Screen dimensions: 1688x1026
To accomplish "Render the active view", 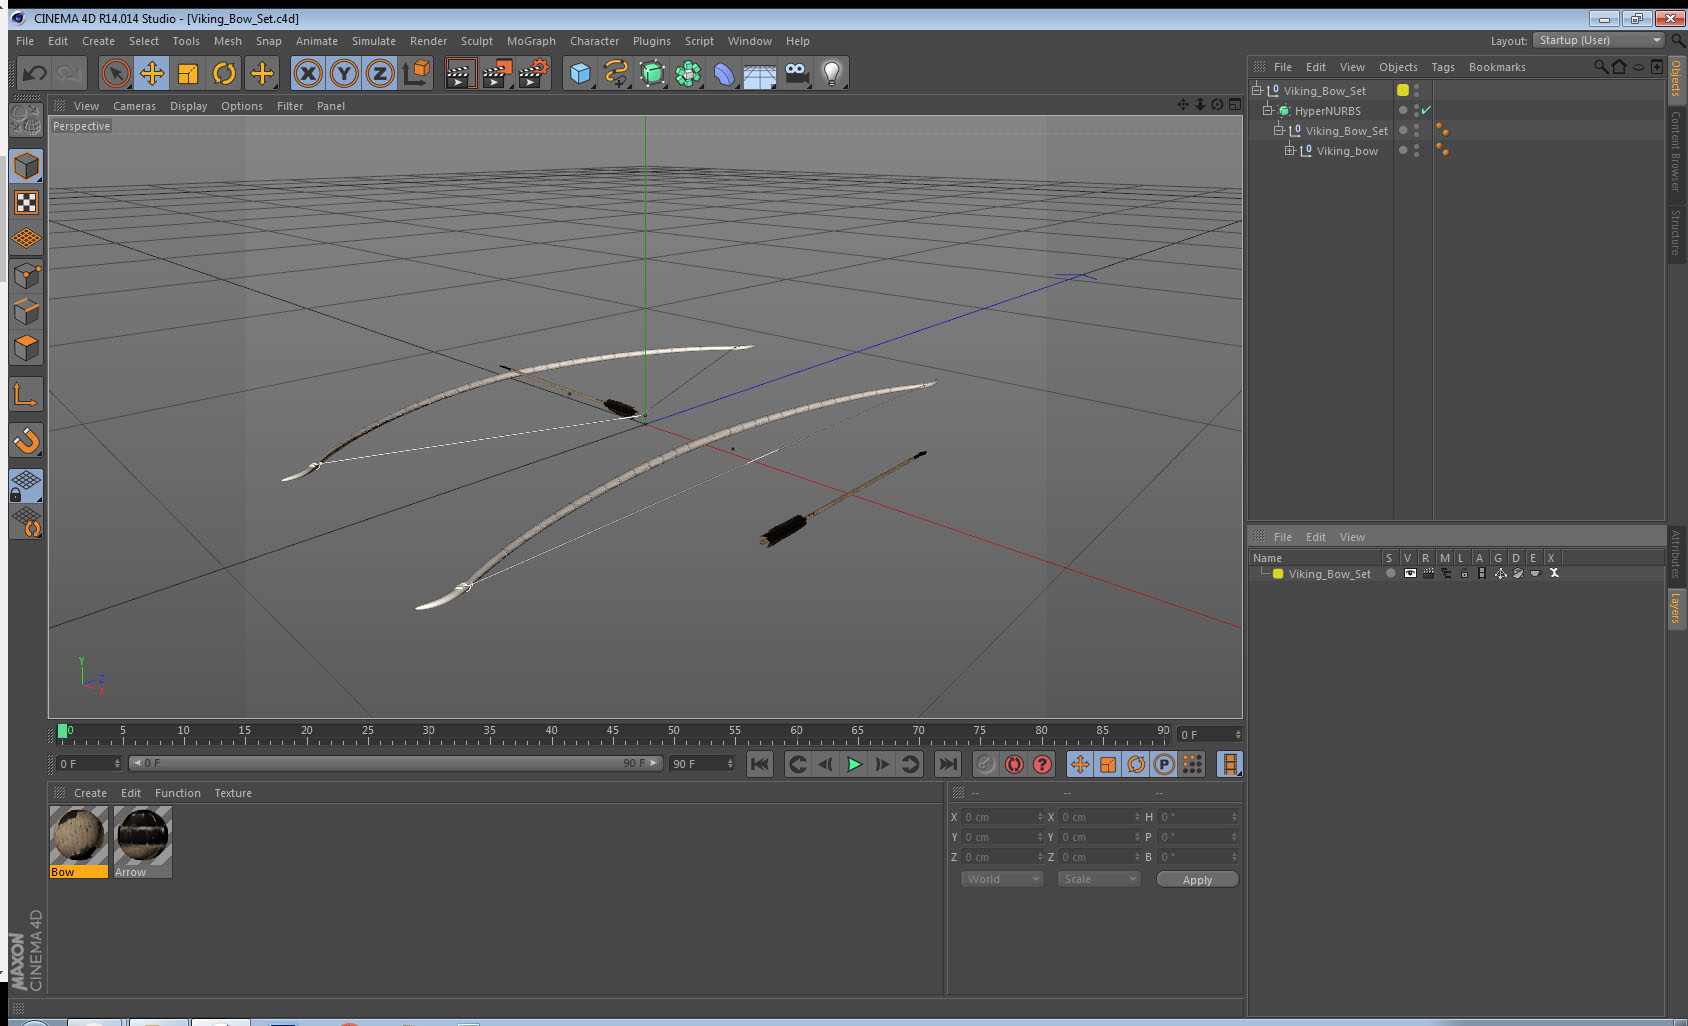I will tap(459, 73).
